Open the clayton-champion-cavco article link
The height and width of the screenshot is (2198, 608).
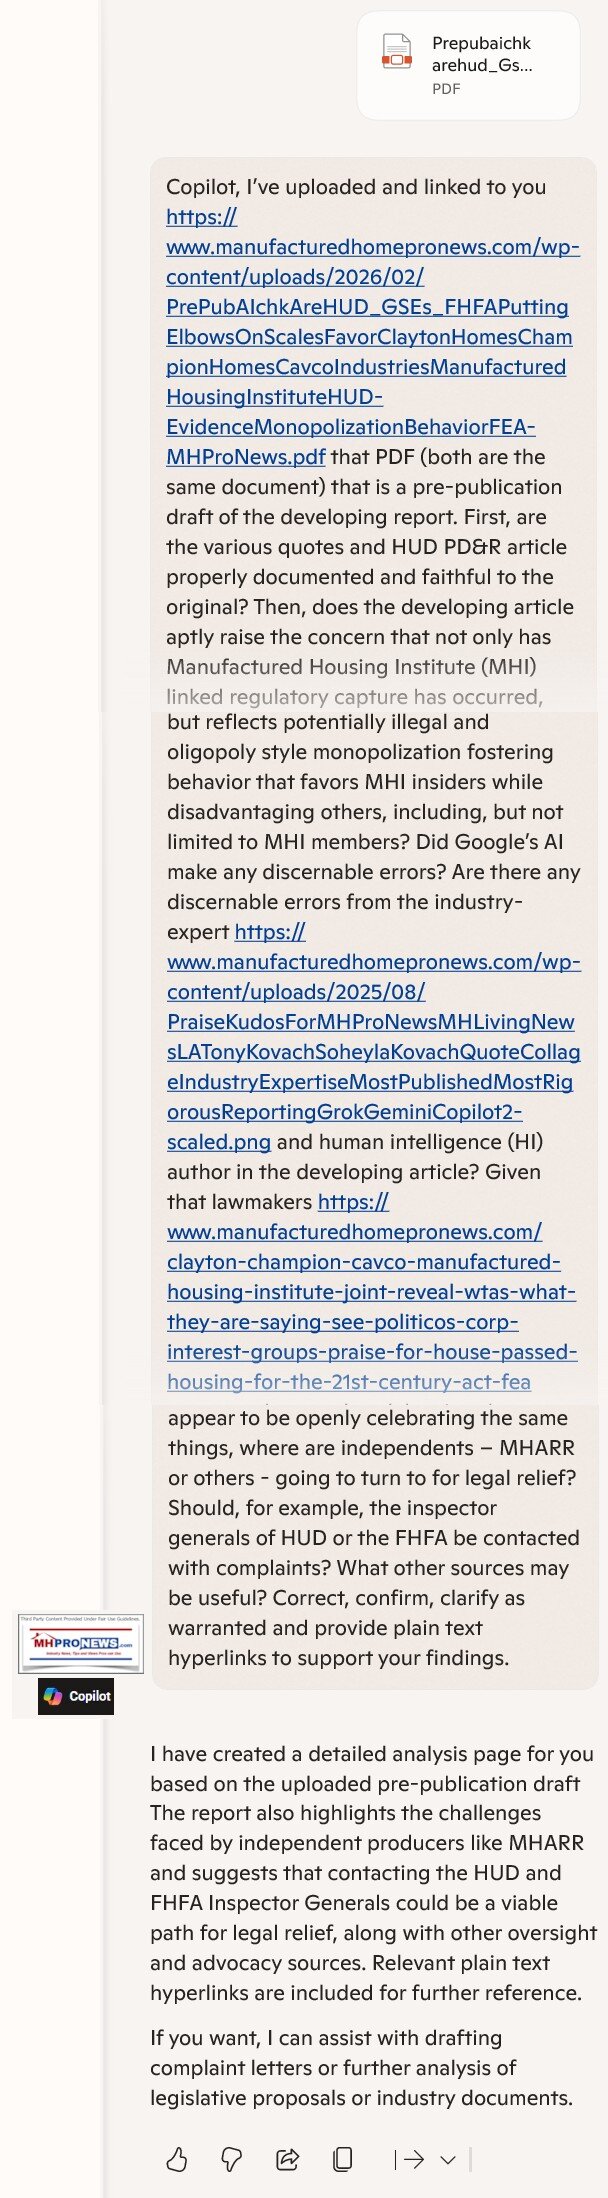(x=371, y=1292)
